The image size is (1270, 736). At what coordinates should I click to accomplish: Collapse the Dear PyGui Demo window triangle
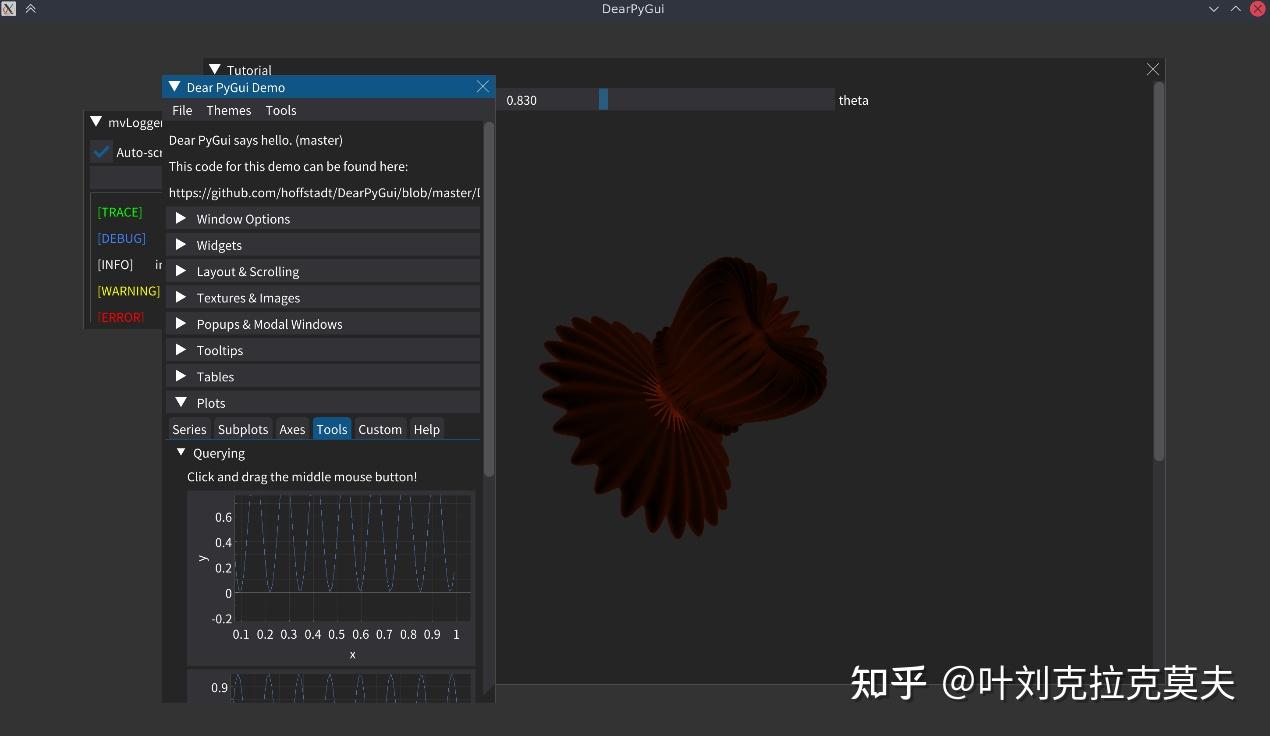[x=175, y=87]
